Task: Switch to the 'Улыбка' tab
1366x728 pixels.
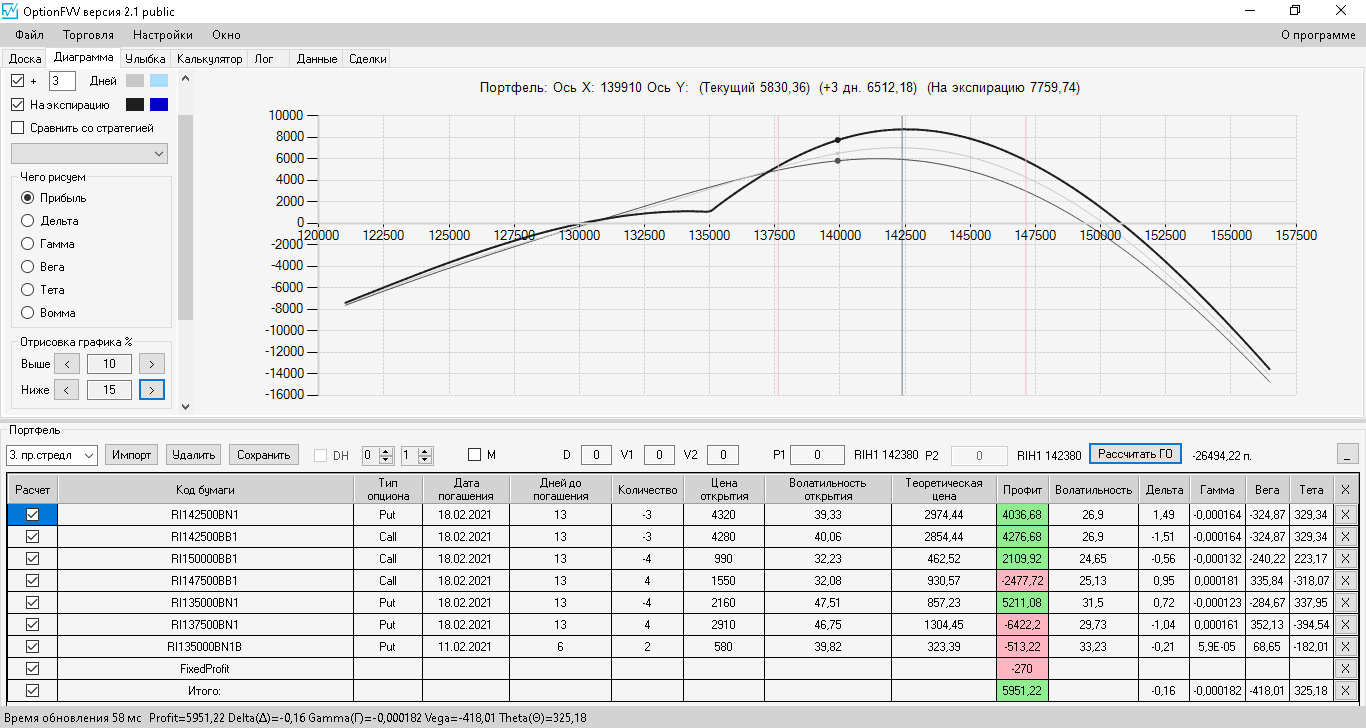Action: pos(146,59)
